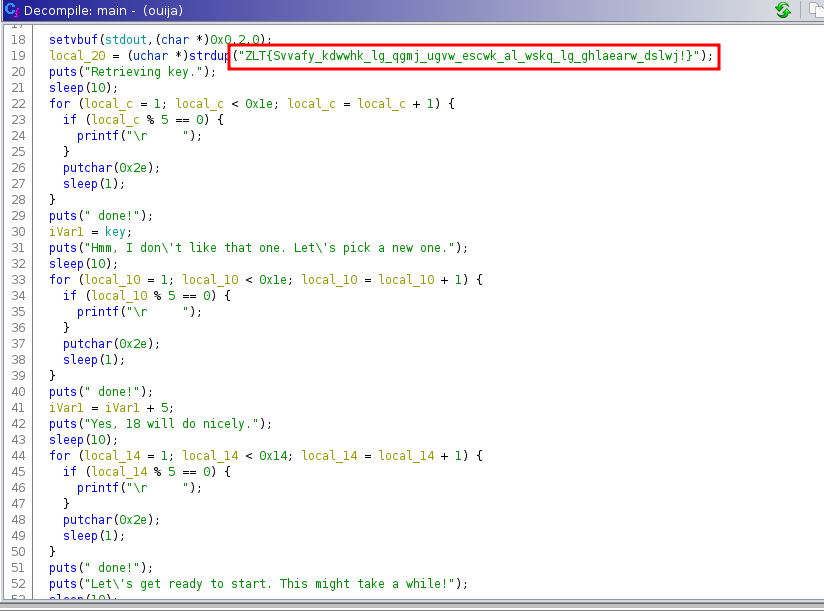Click line number 30 in the gutter
The width and height of the screenshot is (824, 611).
19,231
